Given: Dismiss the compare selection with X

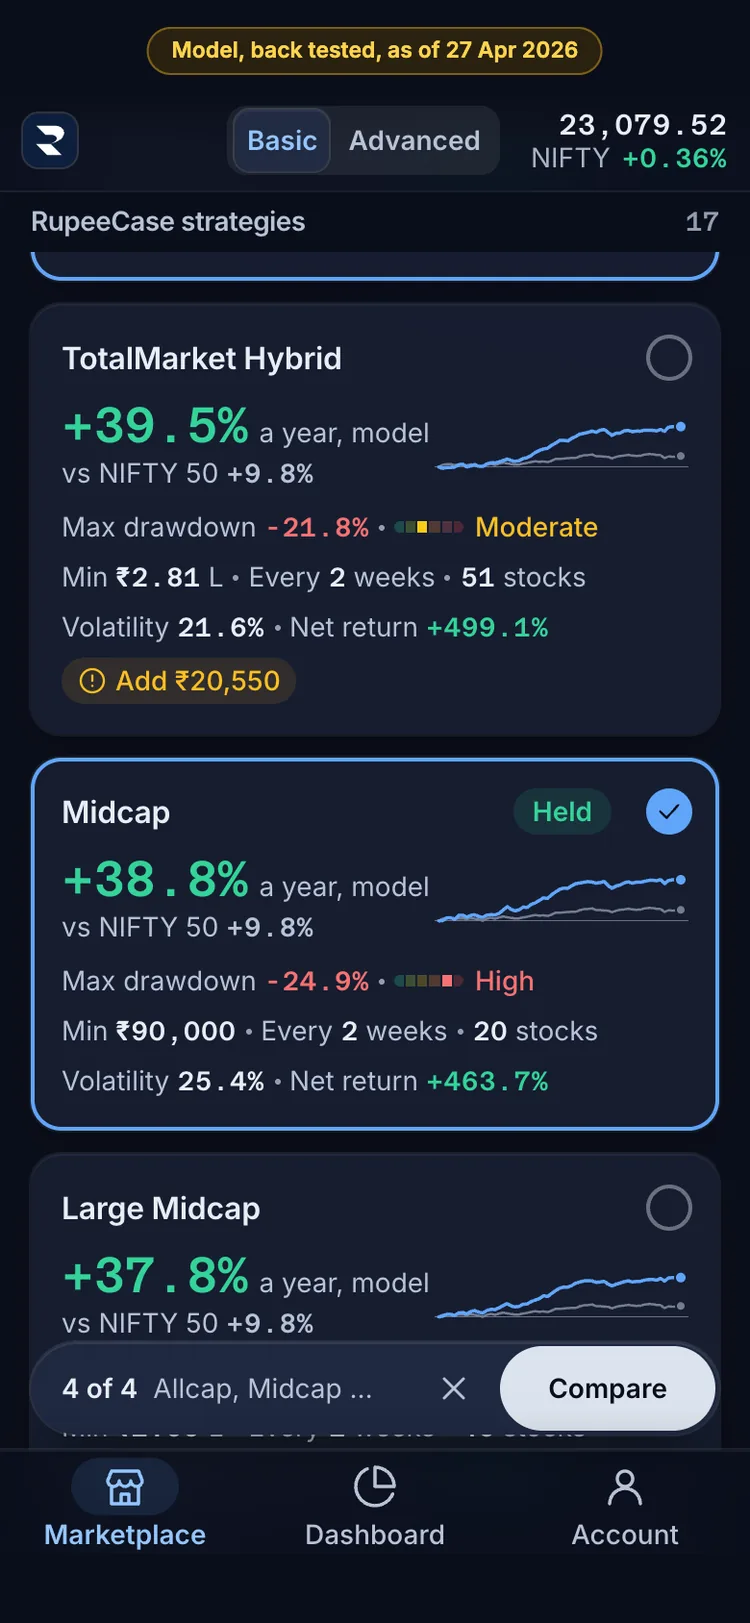Looking at the screenshot, I should [454, 1388].
